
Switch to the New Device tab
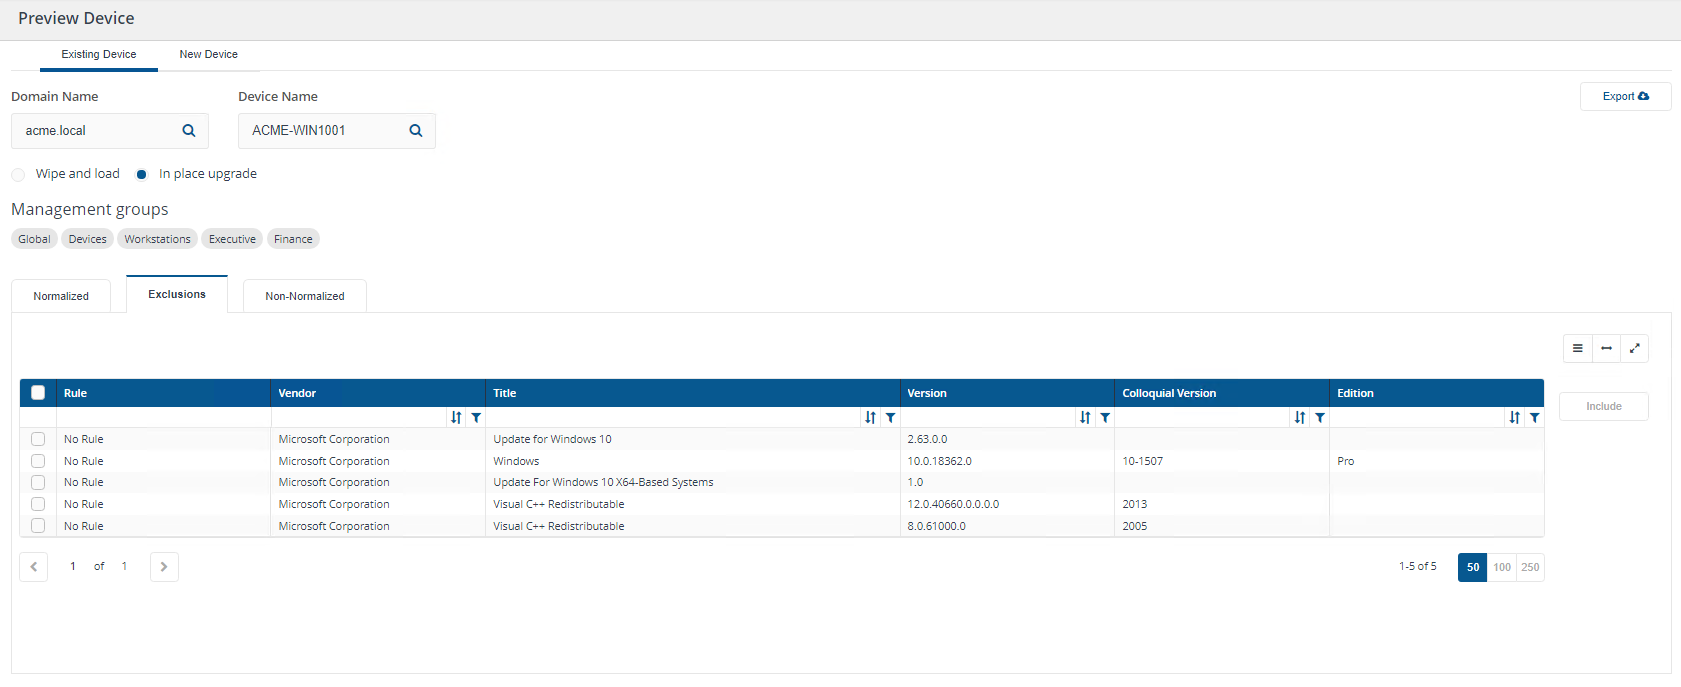pos(208,55)
